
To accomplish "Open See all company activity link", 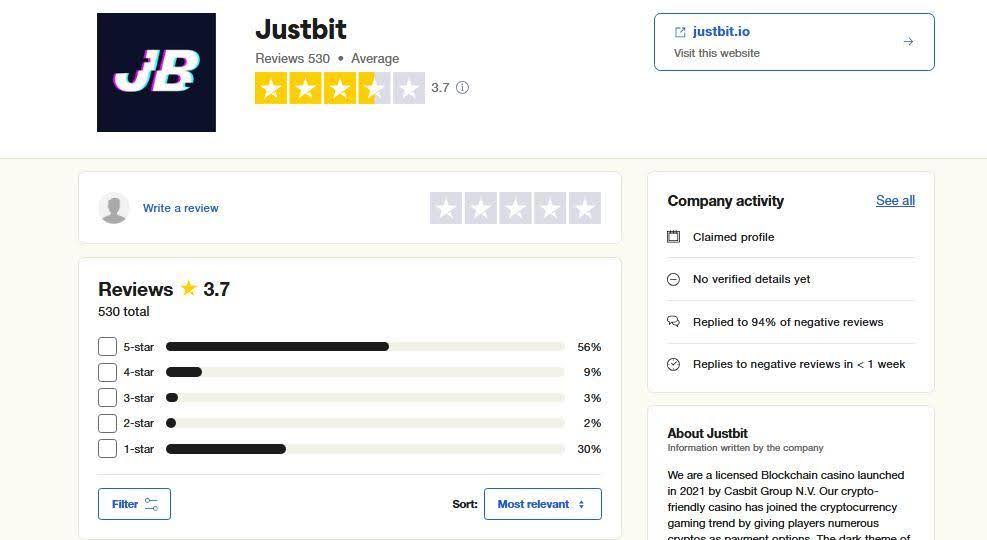I will tap(895, 201).
